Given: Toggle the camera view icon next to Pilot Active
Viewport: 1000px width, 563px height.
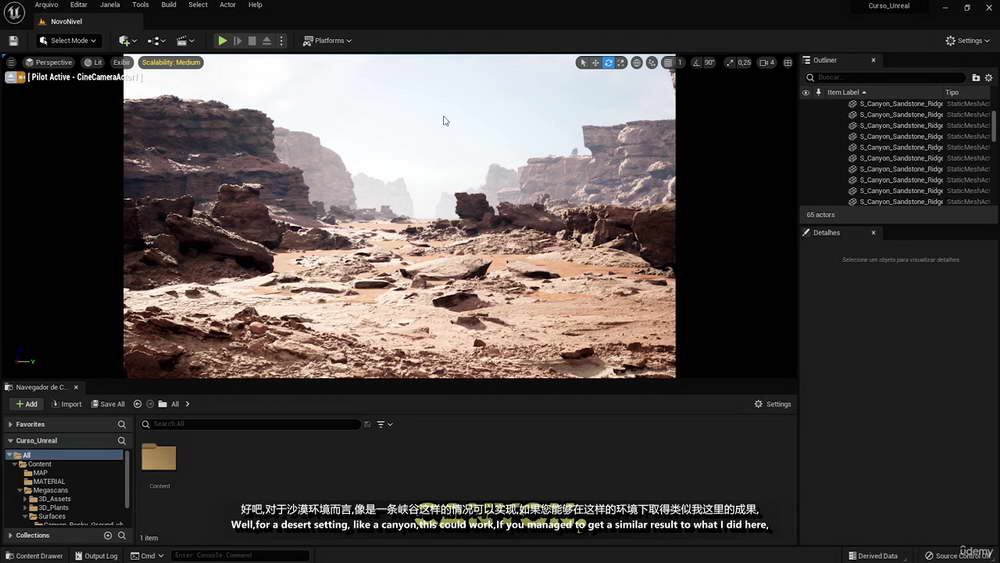Looking at the screenshot, I should tap(21, 77).
